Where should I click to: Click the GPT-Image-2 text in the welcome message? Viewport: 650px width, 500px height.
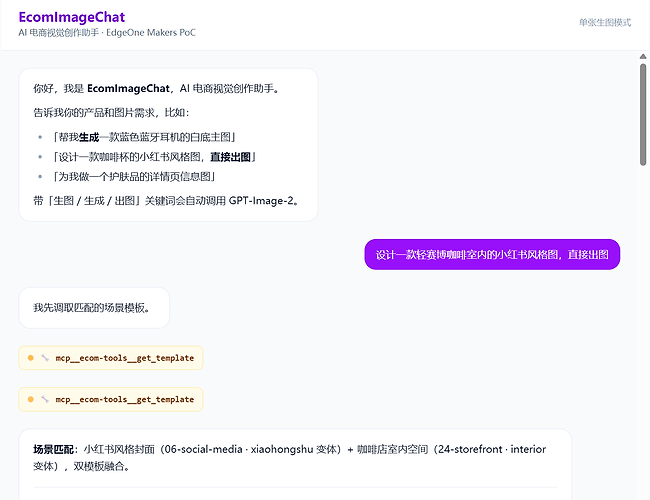[261, 201]
